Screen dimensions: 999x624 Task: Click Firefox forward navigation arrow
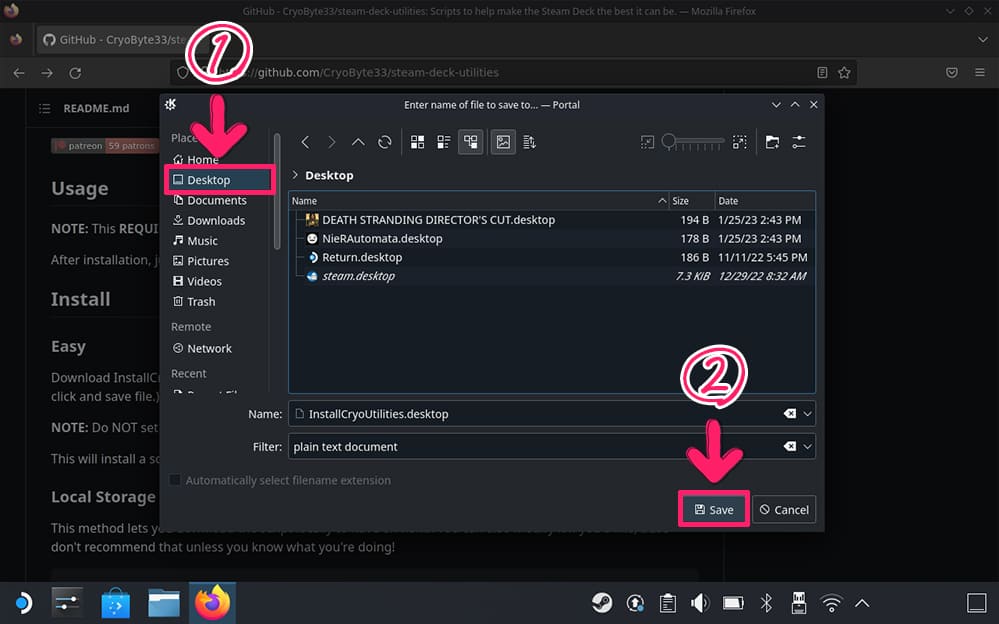47,73
